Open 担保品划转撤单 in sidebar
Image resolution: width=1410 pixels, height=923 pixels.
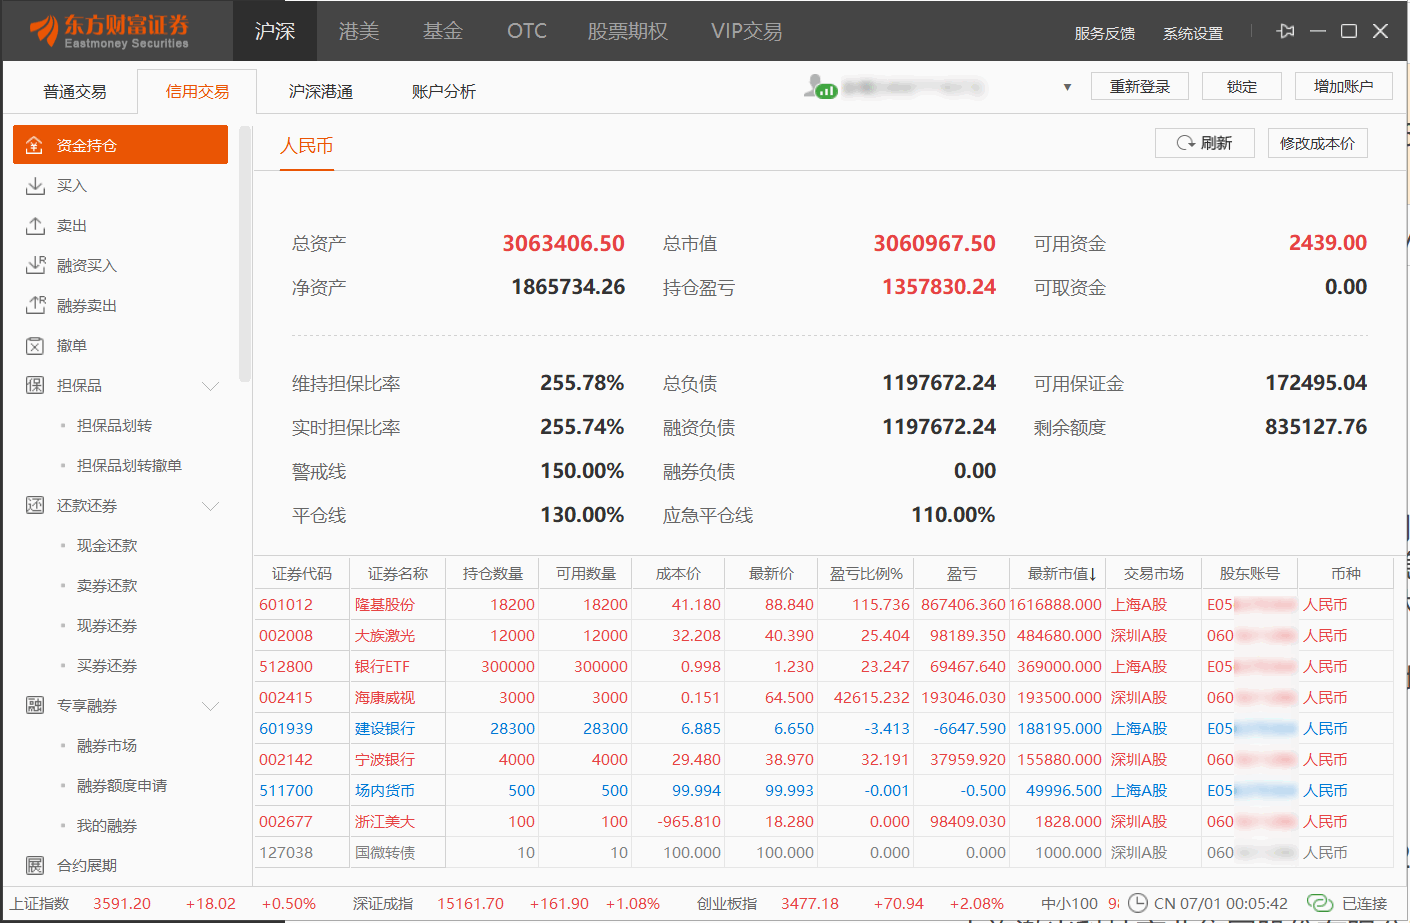pos(129,466)
